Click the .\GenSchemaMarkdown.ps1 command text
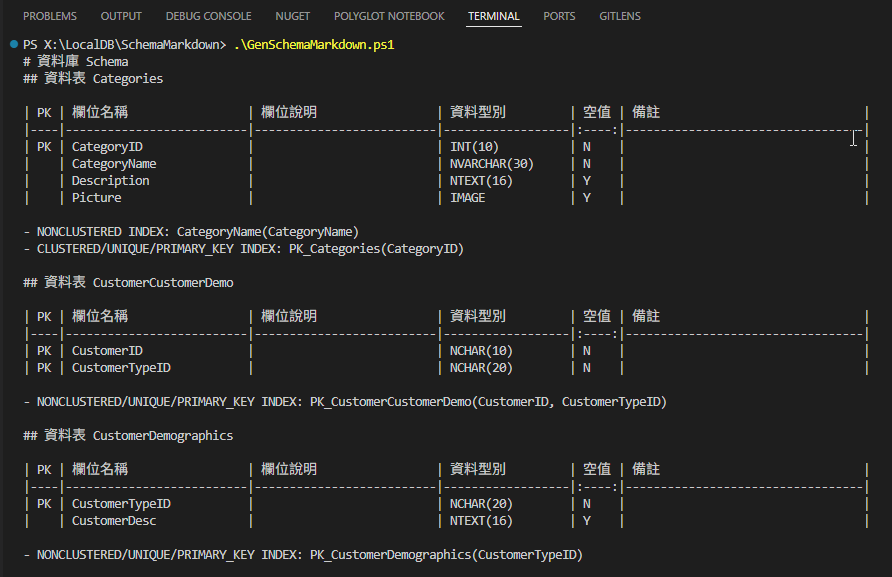 click(314, 45)
